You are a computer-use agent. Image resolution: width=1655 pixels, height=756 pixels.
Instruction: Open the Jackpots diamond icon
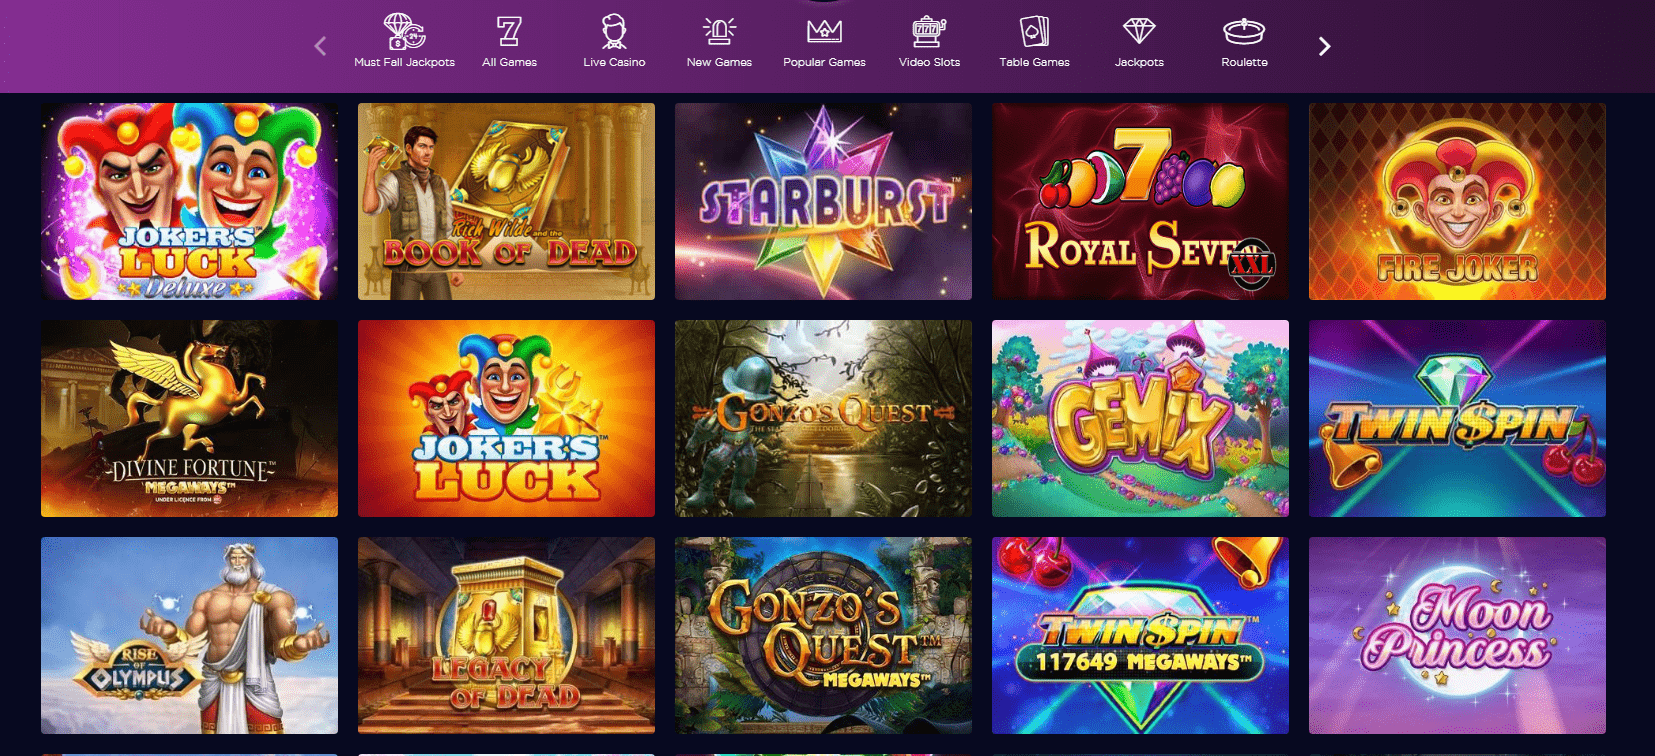click(x=1139, y=31)
